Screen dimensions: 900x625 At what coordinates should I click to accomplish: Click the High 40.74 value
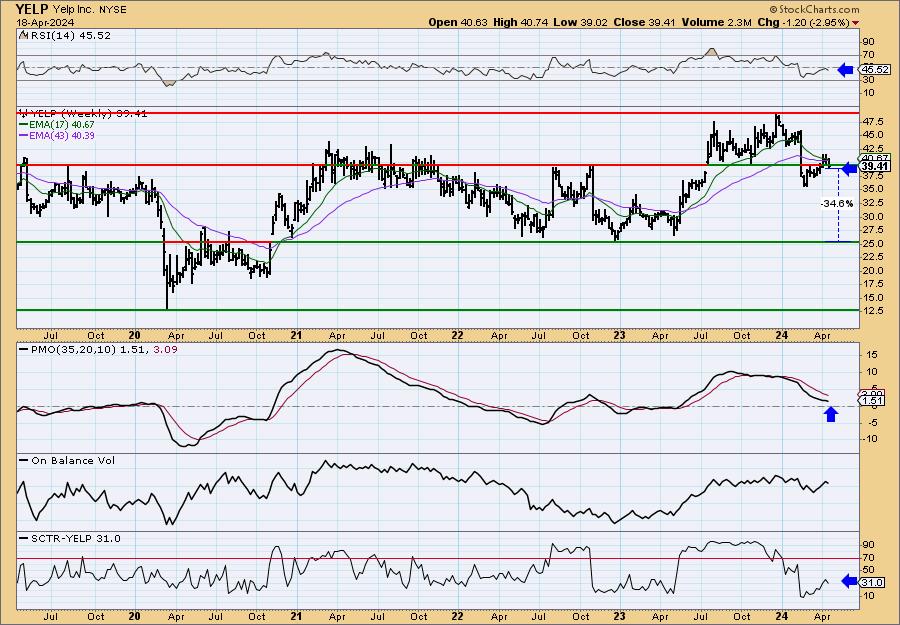[520, 22]
